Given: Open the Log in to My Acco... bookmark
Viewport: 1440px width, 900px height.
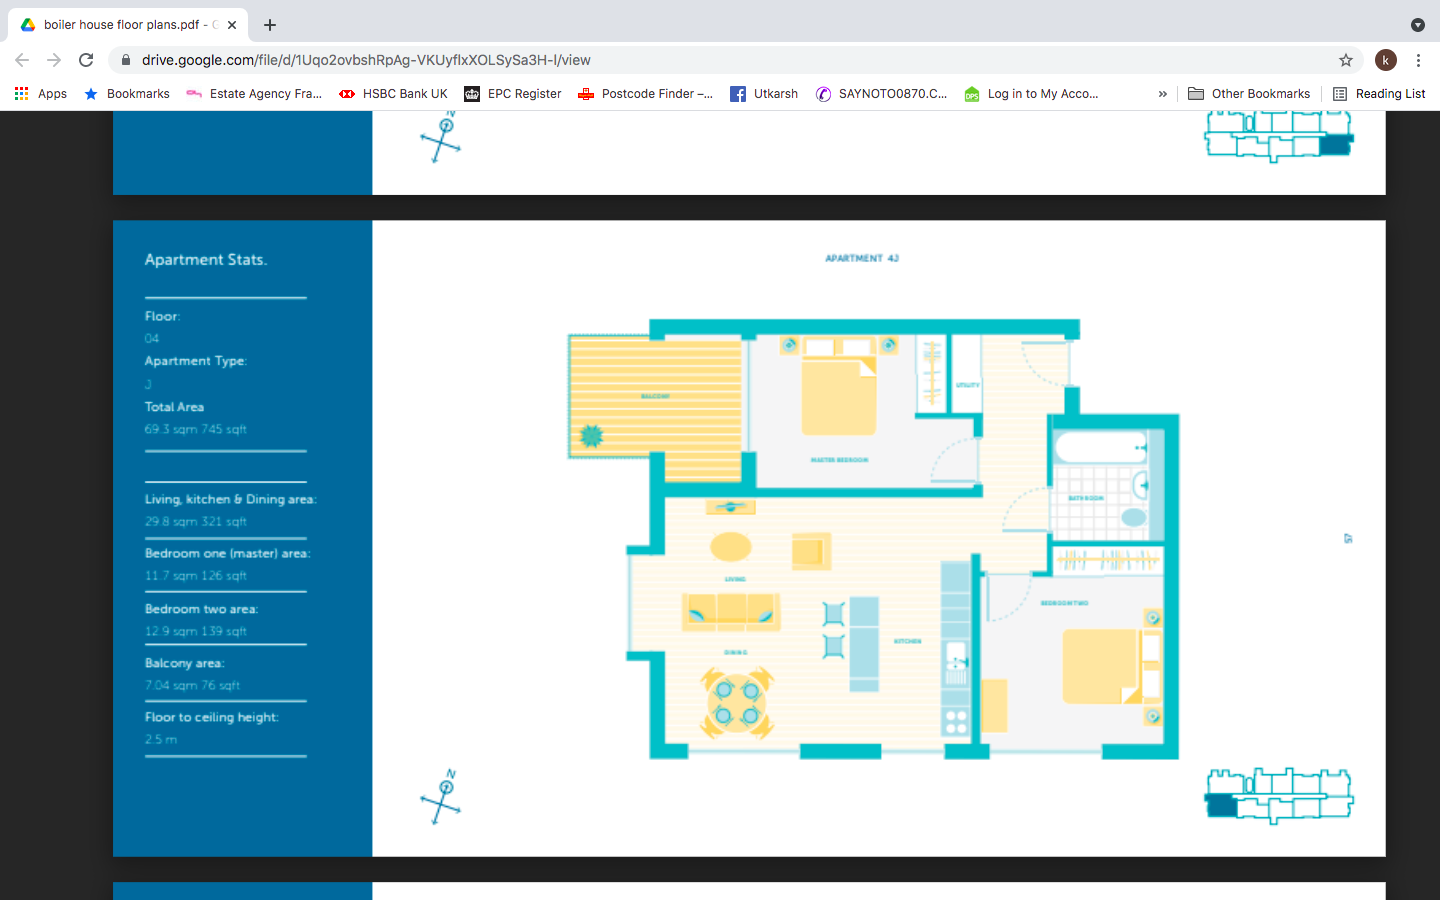Looking at the screenshot, I should pos(1031,94).
